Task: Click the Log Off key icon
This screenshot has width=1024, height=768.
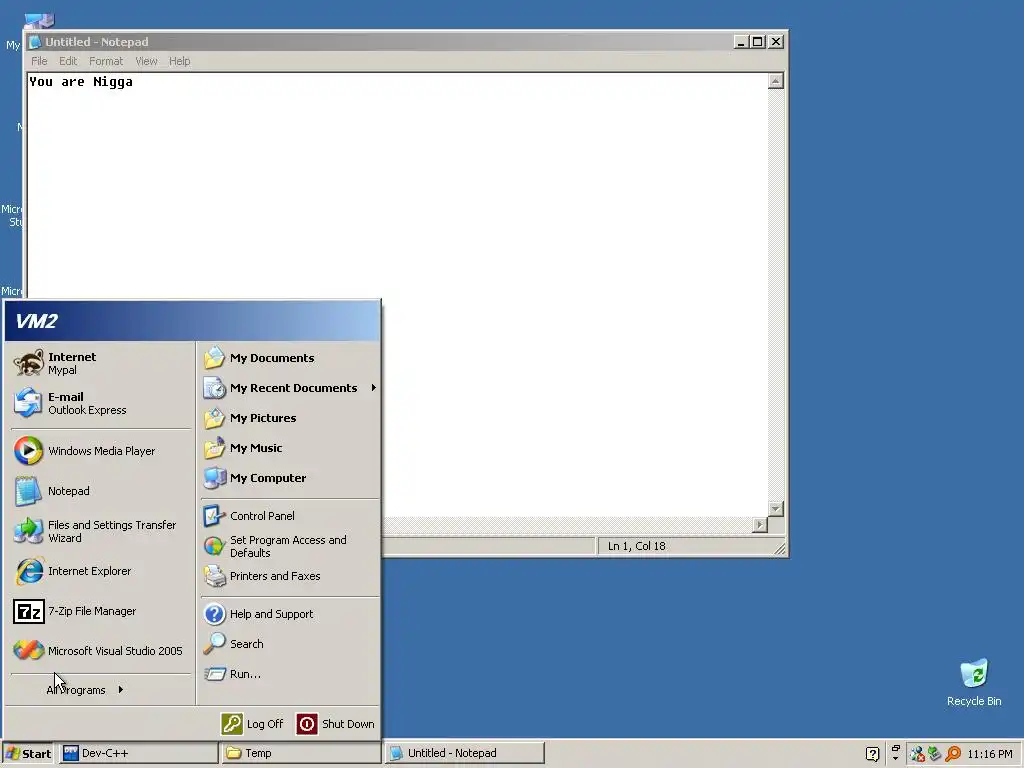Action: (232, 724)
